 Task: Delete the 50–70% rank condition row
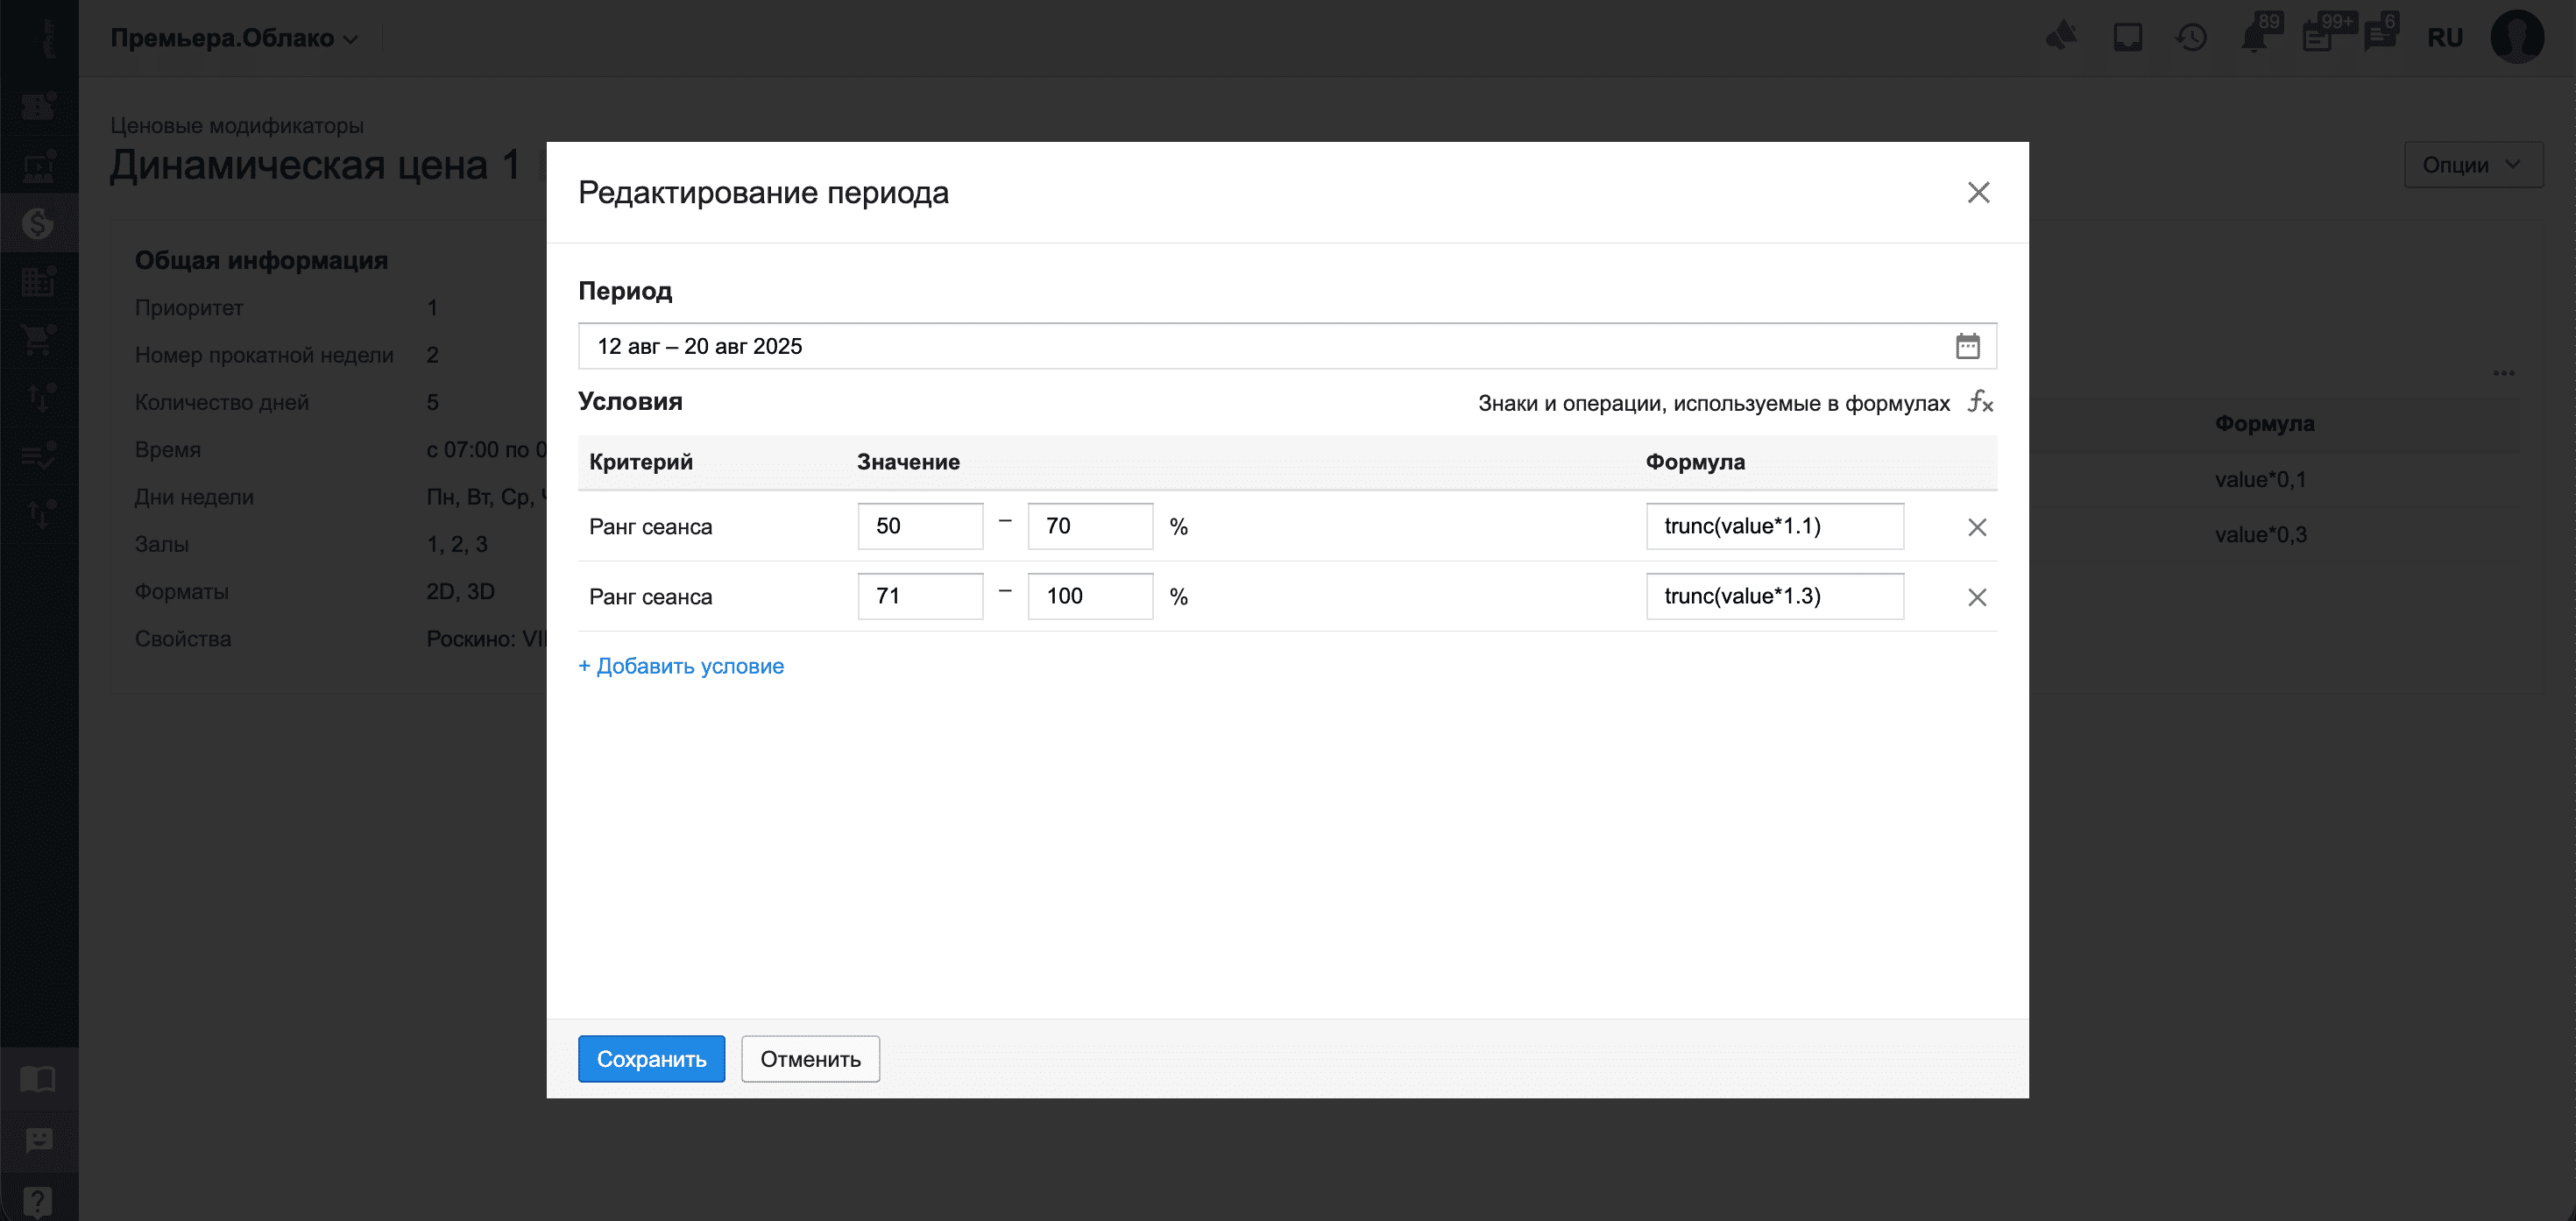1976,527
